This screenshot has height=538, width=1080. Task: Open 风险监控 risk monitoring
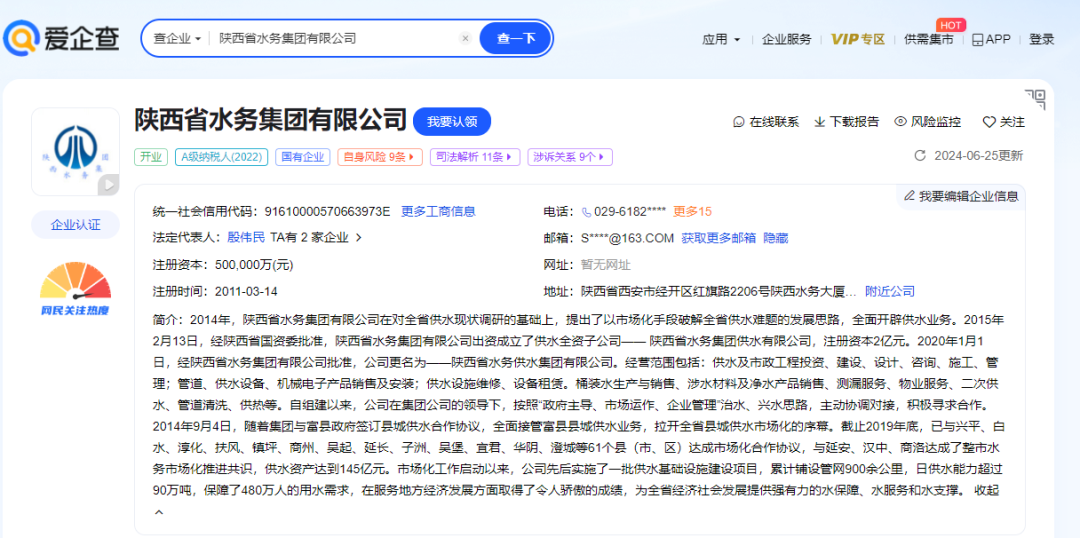tap(927, 122)
